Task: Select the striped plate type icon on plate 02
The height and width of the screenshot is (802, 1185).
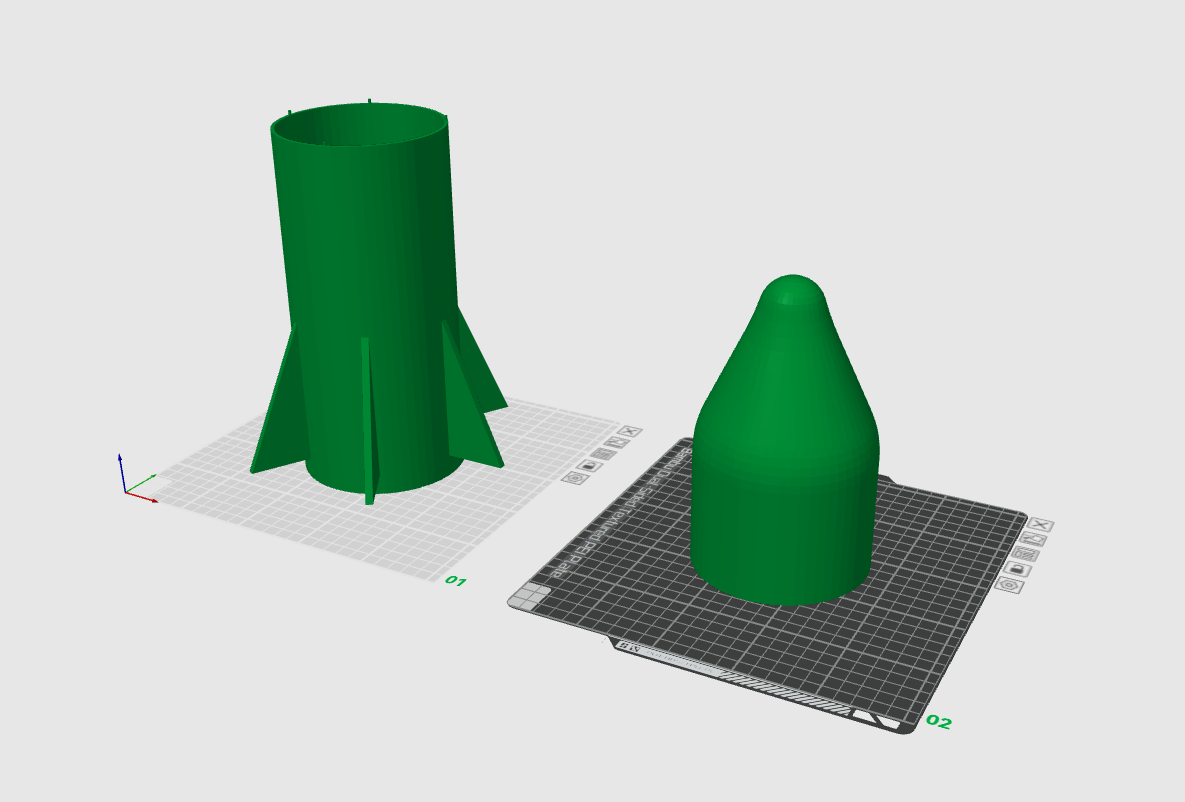Action: pos(1026,554)
